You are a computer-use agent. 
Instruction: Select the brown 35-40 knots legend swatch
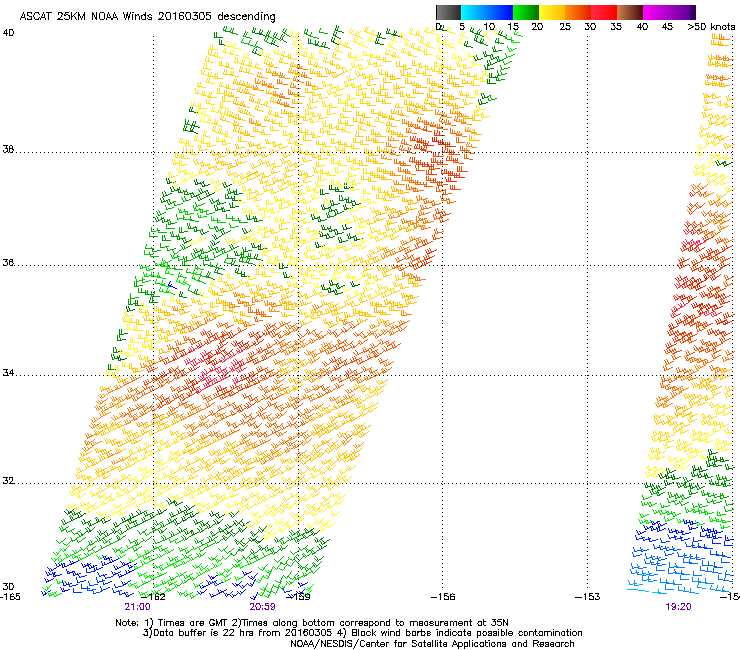(x=629, y=12)
